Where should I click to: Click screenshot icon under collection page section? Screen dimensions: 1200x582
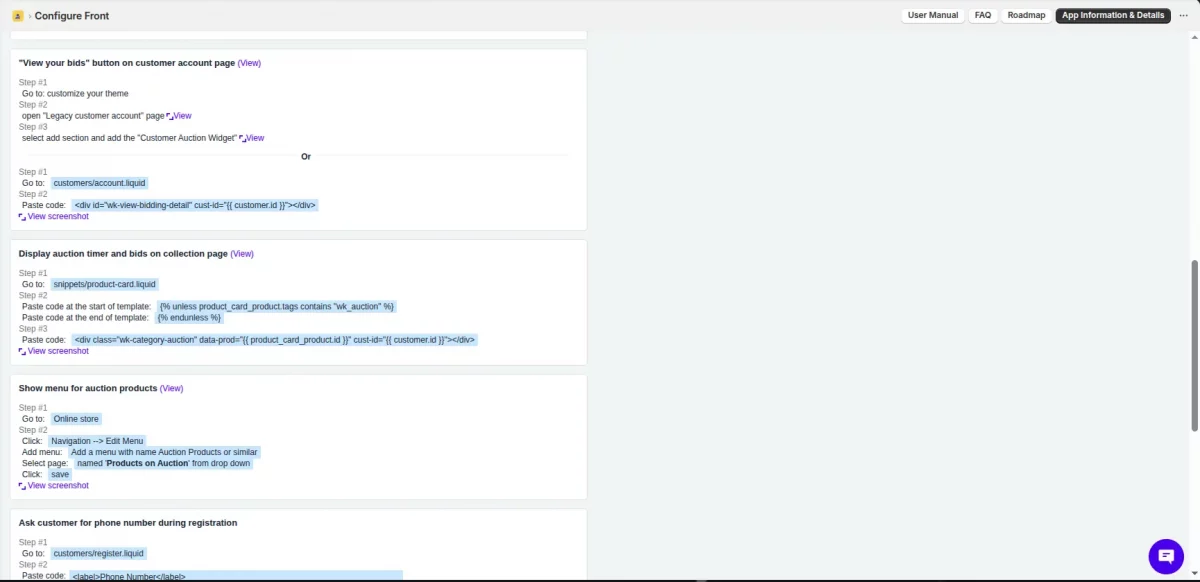click(x=22, y=351)
